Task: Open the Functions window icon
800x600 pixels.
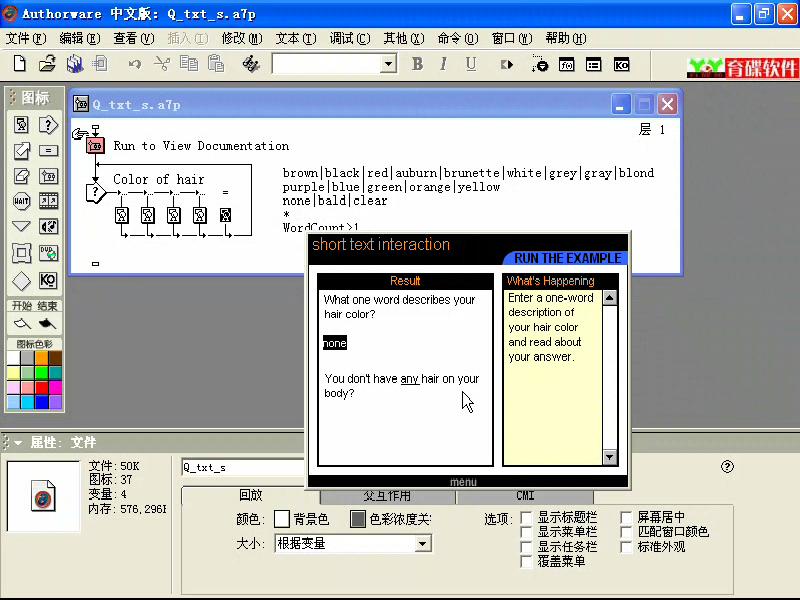Action: pyautogui.click(x=566, y=65)
